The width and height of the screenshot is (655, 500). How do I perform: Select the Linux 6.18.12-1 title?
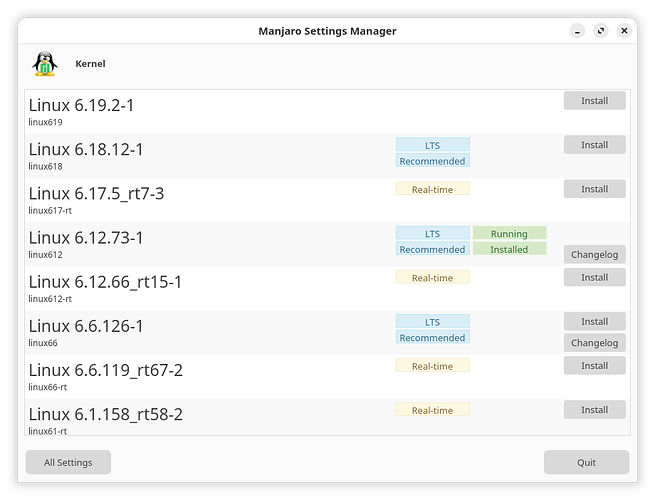click(86, 150)
